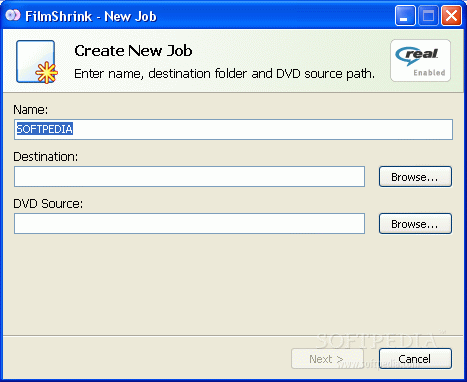Viewport: 467px width, 382px height.
Task: Click the 'FilmShrink - New Job' title text
Action: click(x=91, y=16)
